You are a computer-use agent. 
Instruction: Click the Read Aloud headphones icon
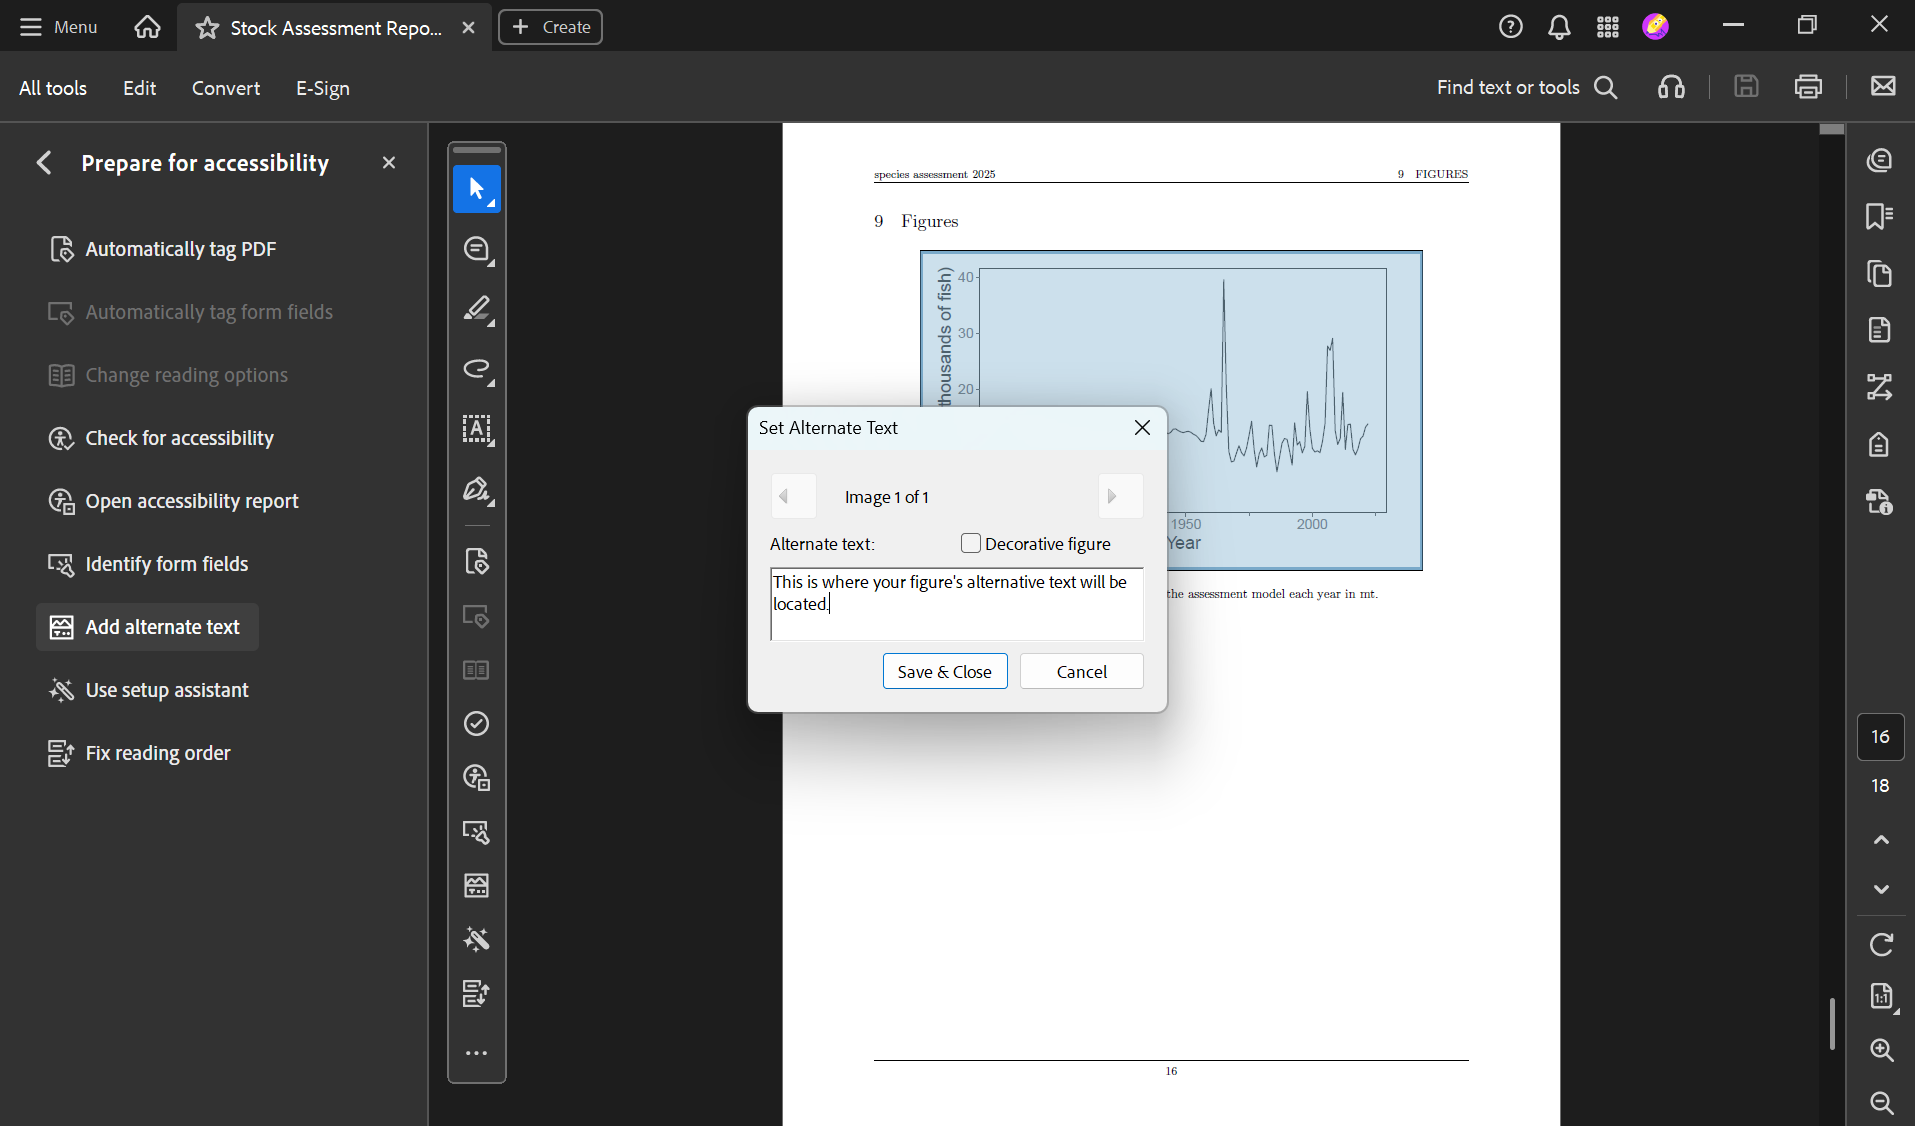(1670, 88)
